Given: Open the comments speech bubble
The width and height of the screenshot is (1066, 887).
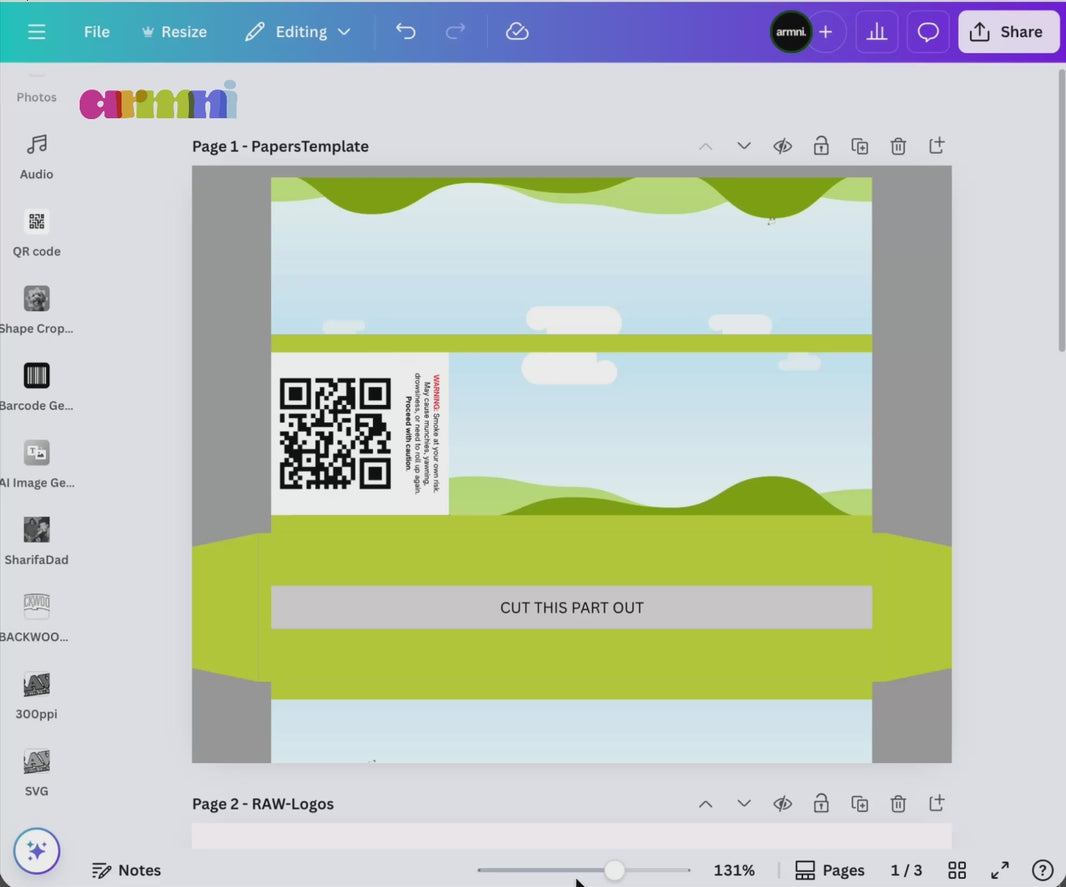Looking at the screenshot, I should pyautogui.click(x=928, y=32).
